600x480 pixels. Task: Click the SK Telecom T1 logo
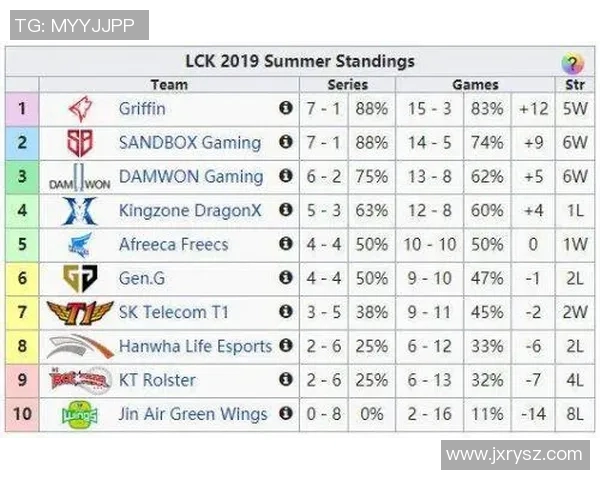point(79,313)
